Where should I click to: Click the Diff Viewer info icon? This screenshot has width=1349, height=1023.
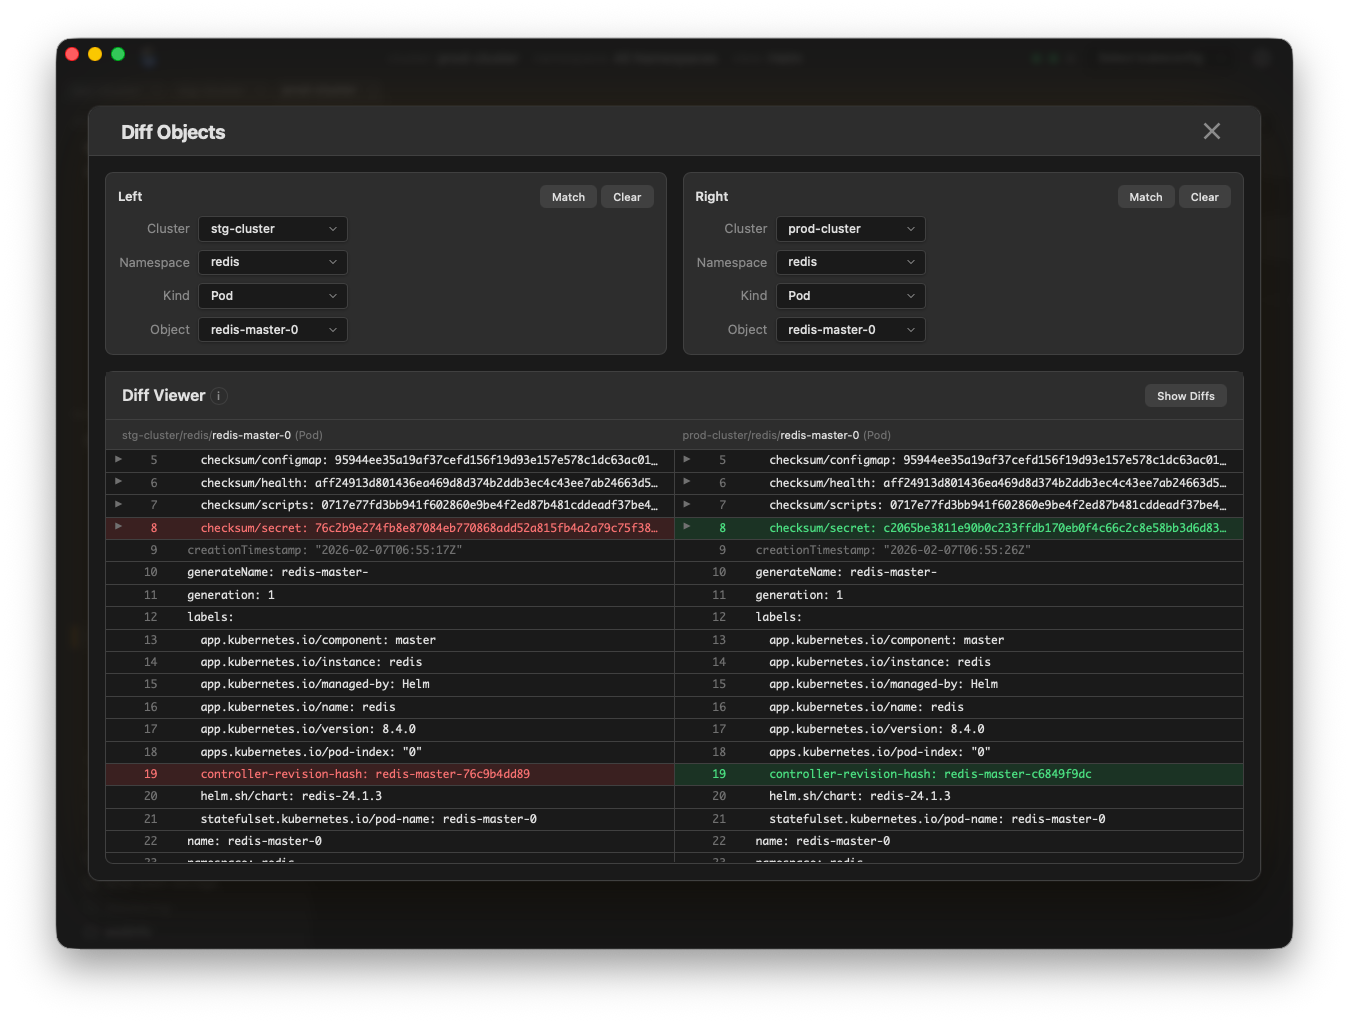(219, 396)
